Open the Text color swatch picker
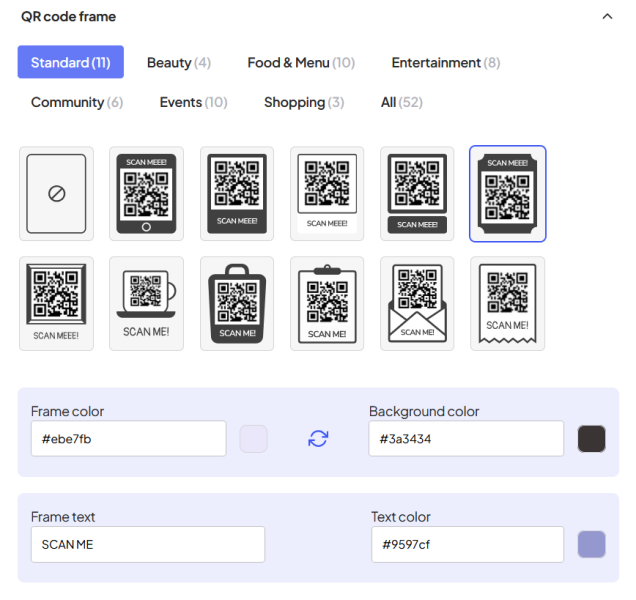 tap(591, 544)
